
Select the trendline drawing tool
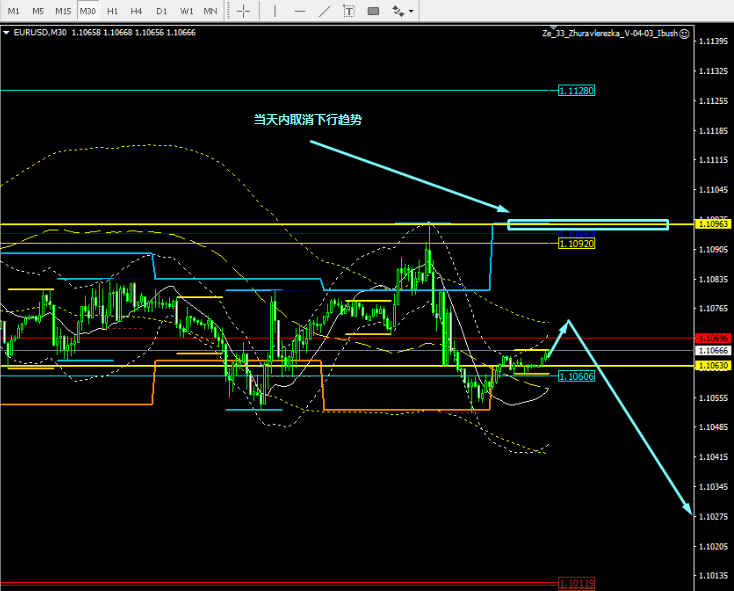point(323,11)
